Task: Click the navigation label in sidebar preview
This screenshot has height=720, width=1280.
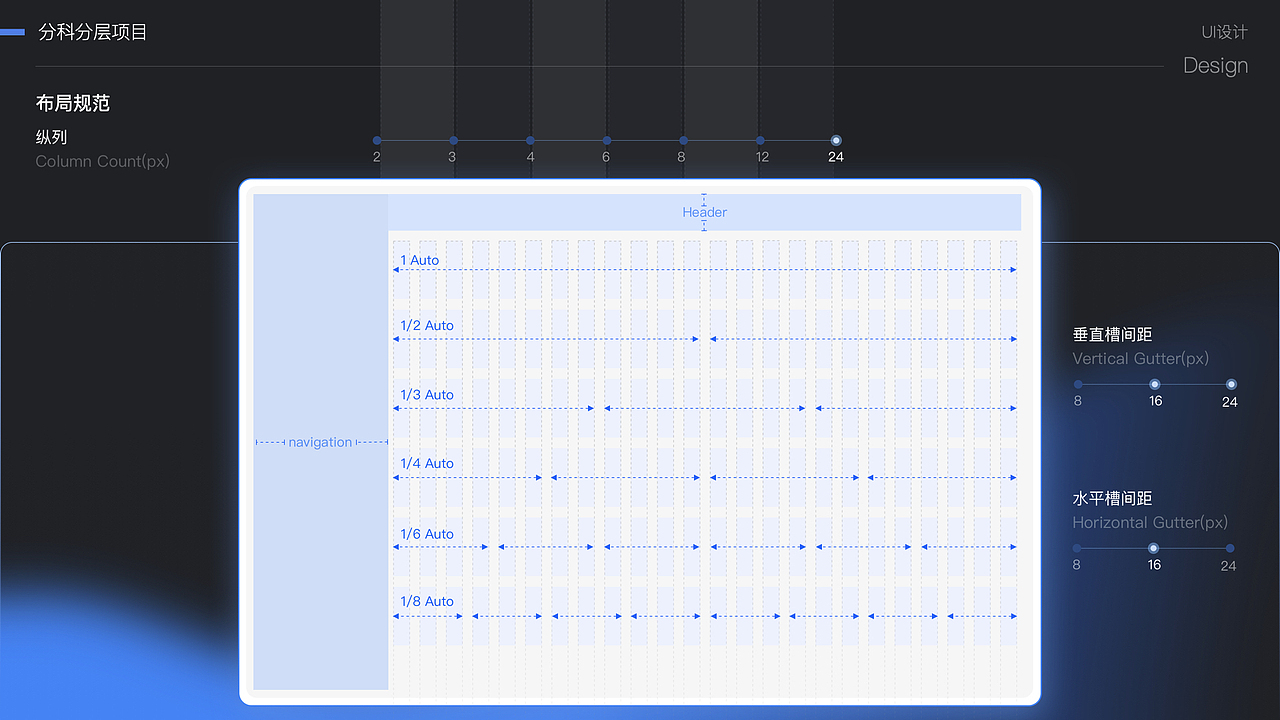Action: (320, 442)
